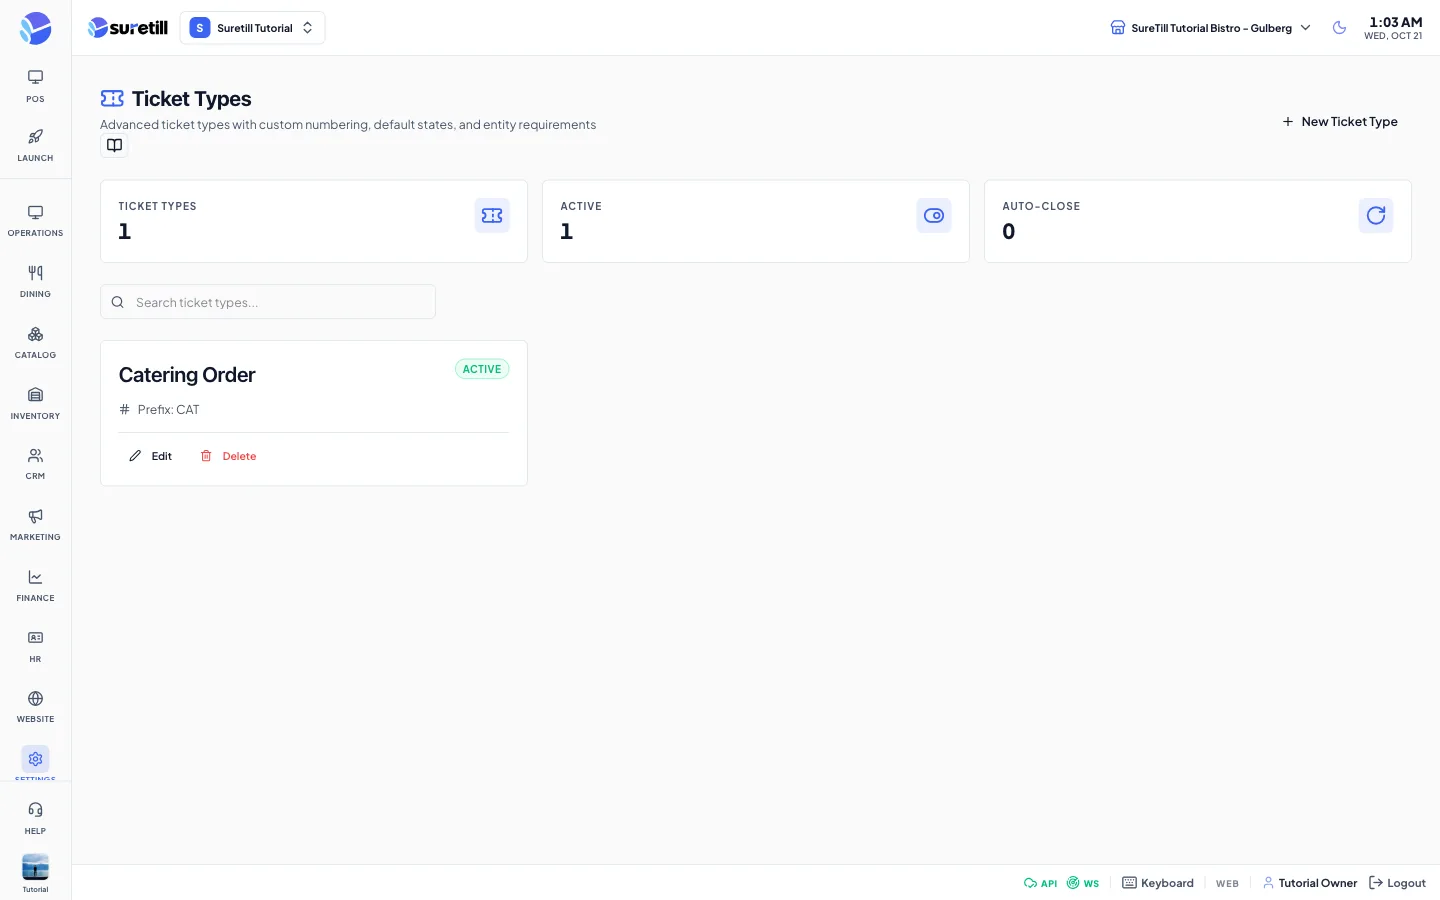Screen dimensions: 1440x900
Task: Open the Inventory section
Action: tap(35, 403)
